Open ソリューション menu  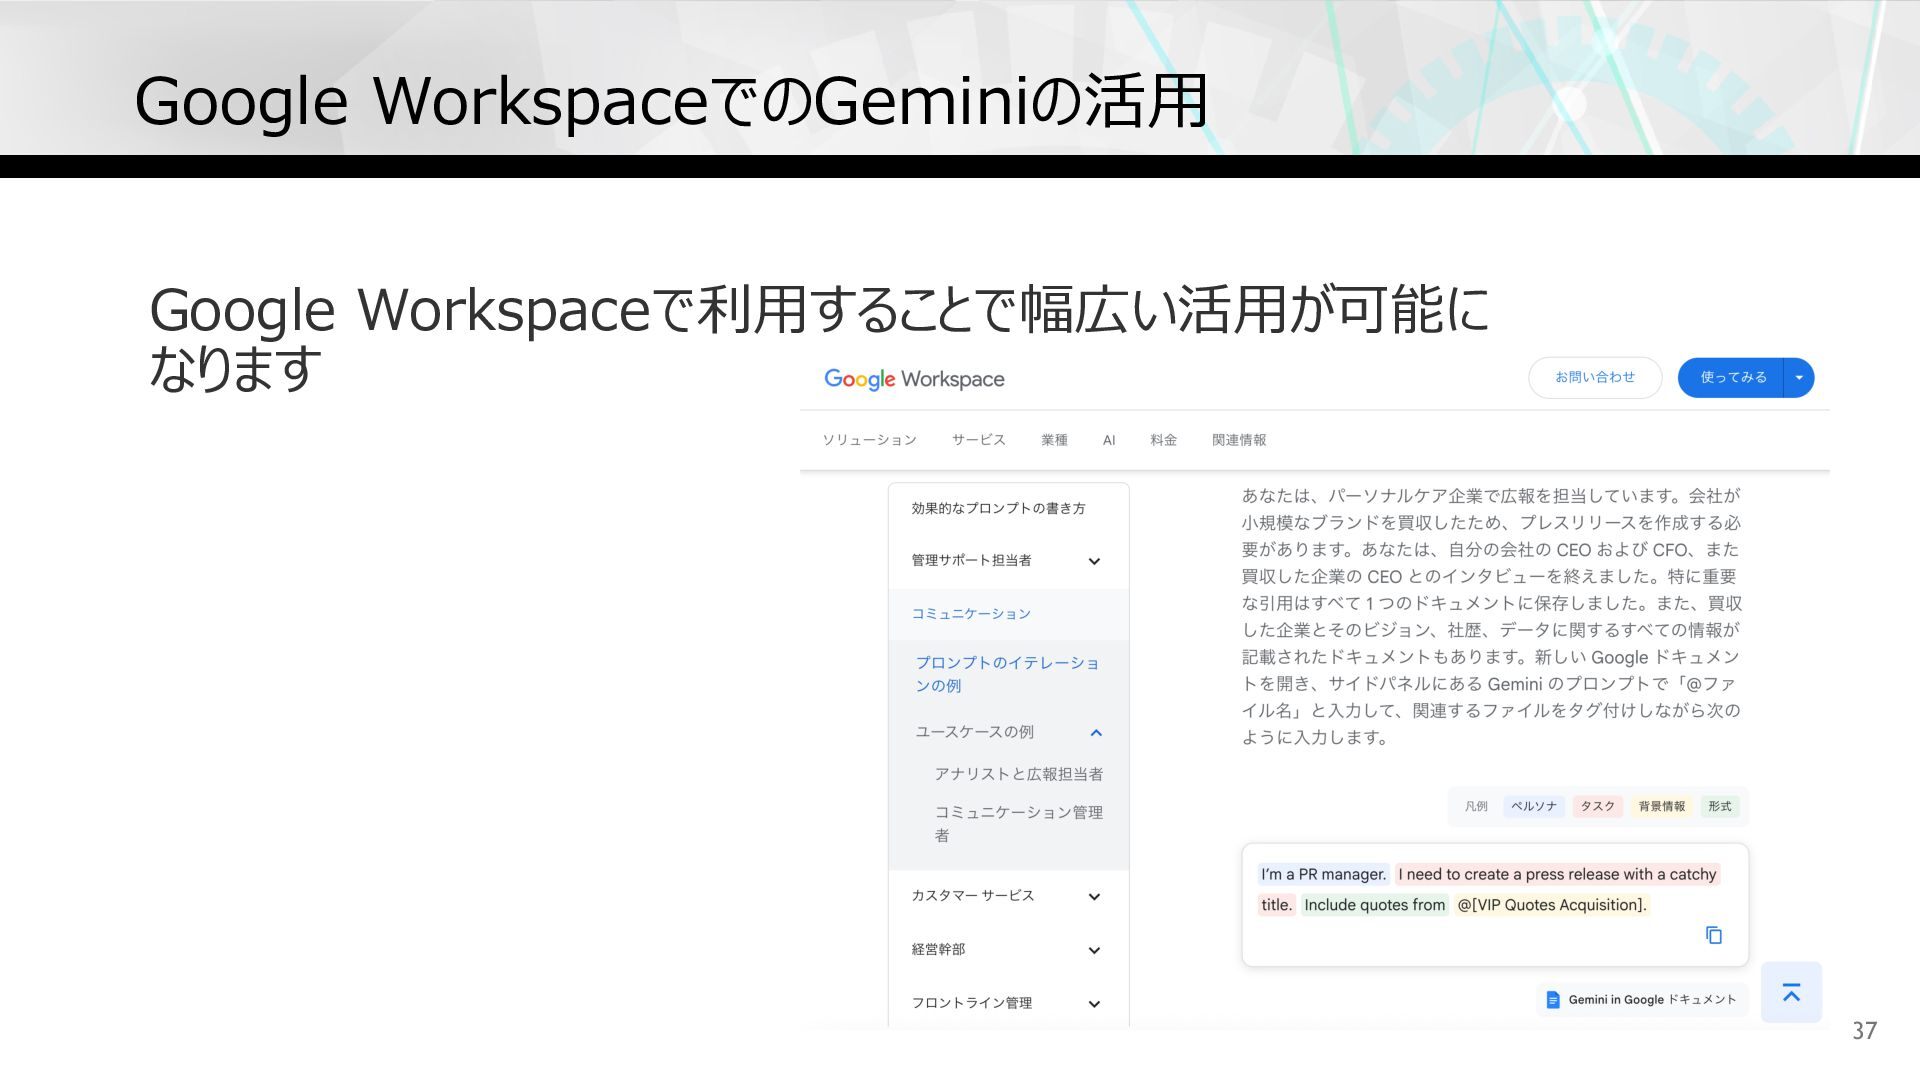pos(869,440)
